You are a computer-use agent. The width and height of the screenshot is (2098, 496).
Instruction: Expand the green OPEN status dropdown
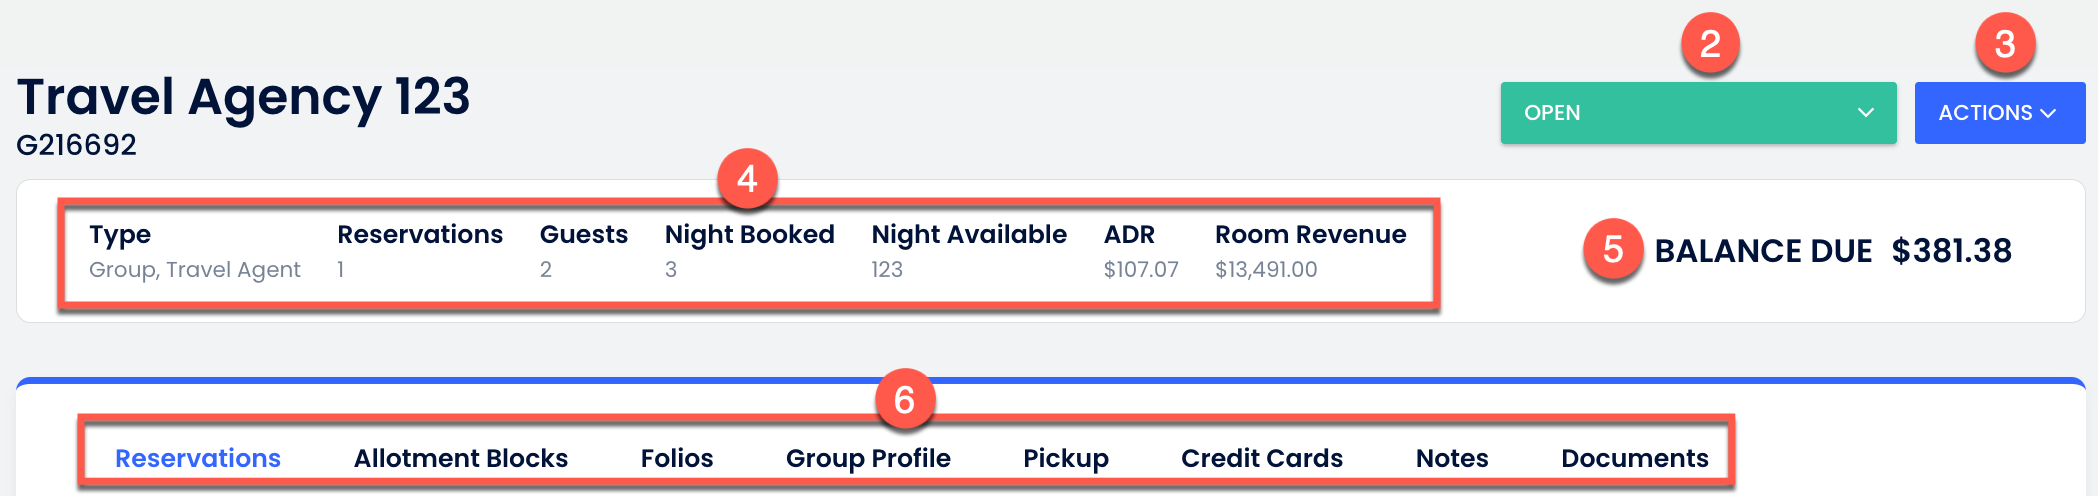click(1698, 113)
